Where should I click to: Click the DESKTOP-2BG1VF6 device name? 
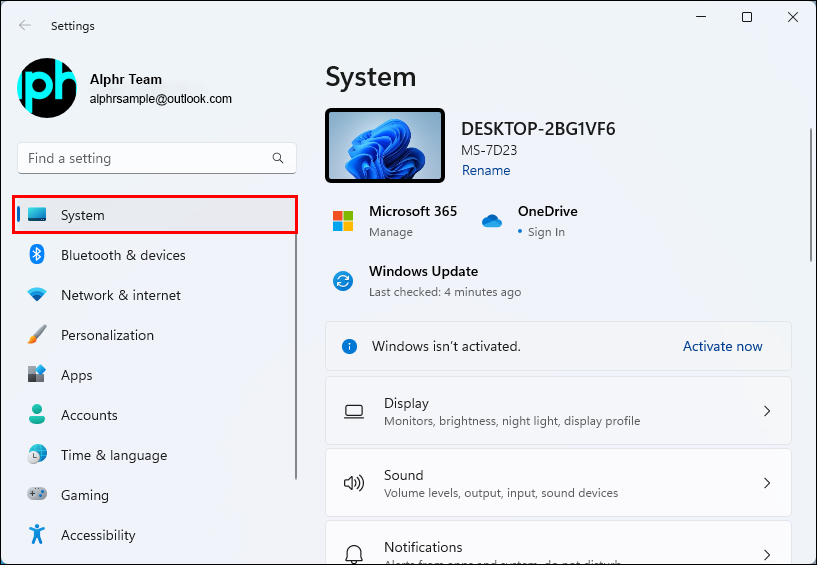538,129
